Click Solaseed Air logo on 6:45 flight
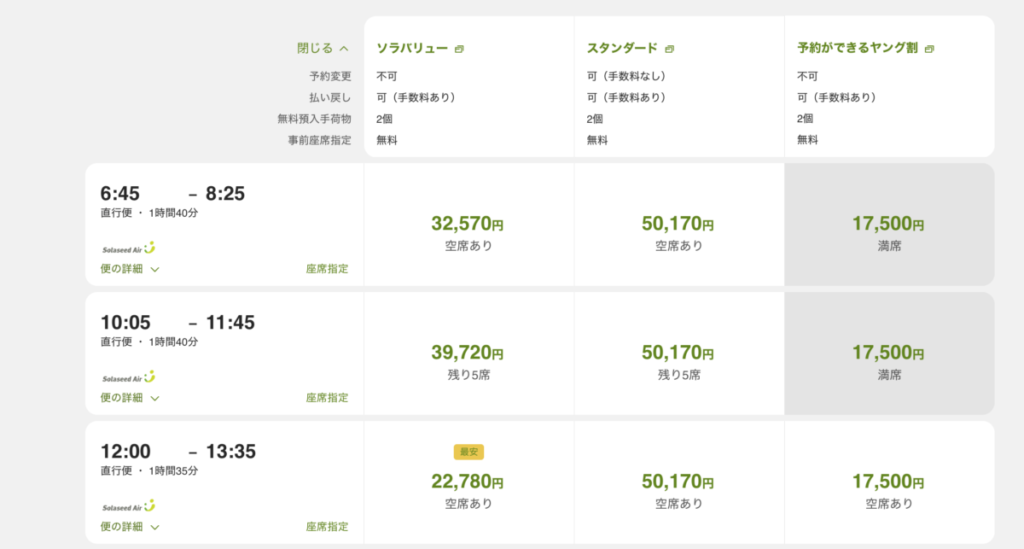 pos(129,248)
